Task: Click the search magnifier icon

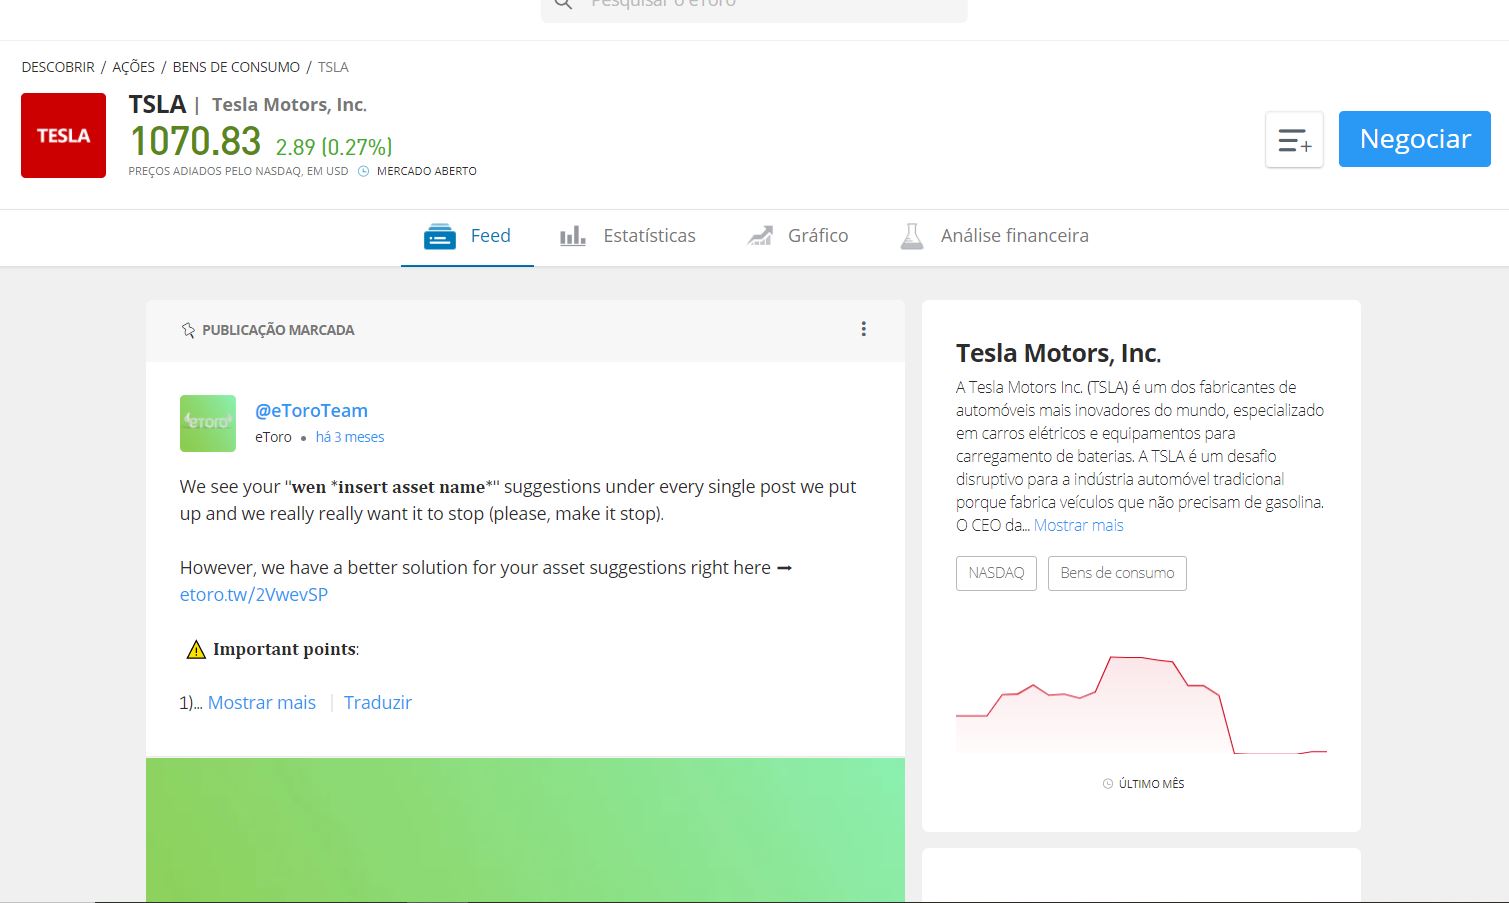Action: coord(563,4)
